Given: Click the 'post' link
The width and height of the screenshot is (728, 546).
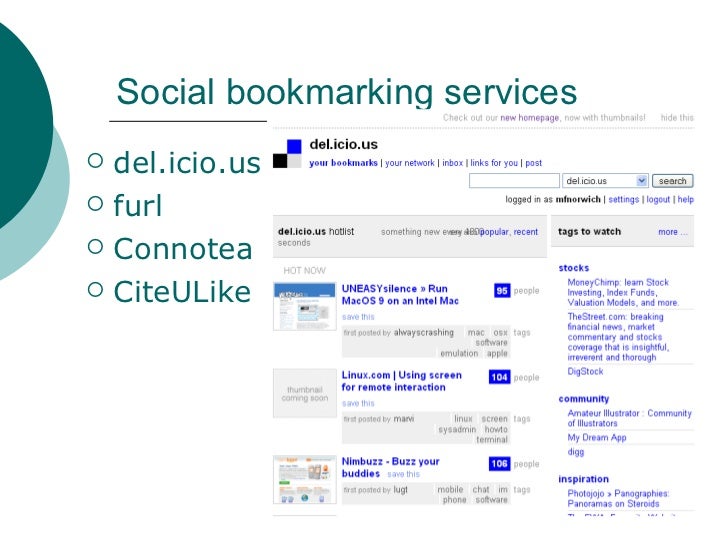Looking at the screenshot, I should pos(533,163).
